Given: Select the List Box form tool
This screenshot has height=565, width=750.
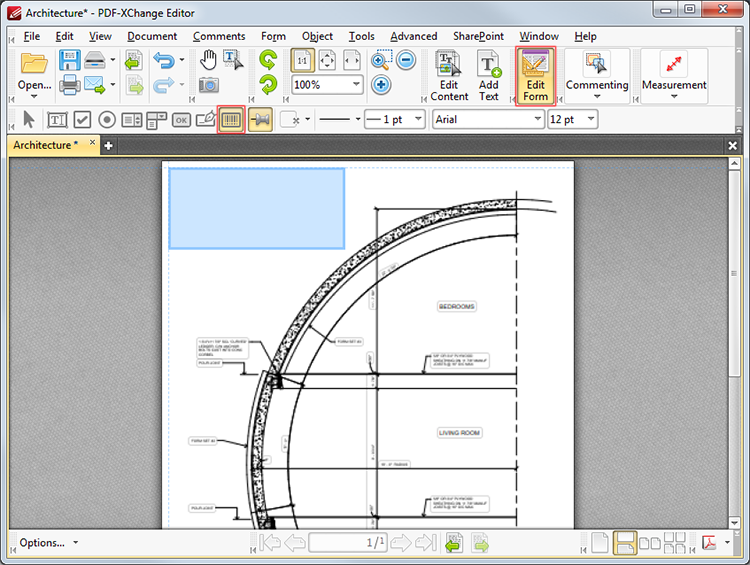Looking at the screenshot, I should [x=132, y=120].
